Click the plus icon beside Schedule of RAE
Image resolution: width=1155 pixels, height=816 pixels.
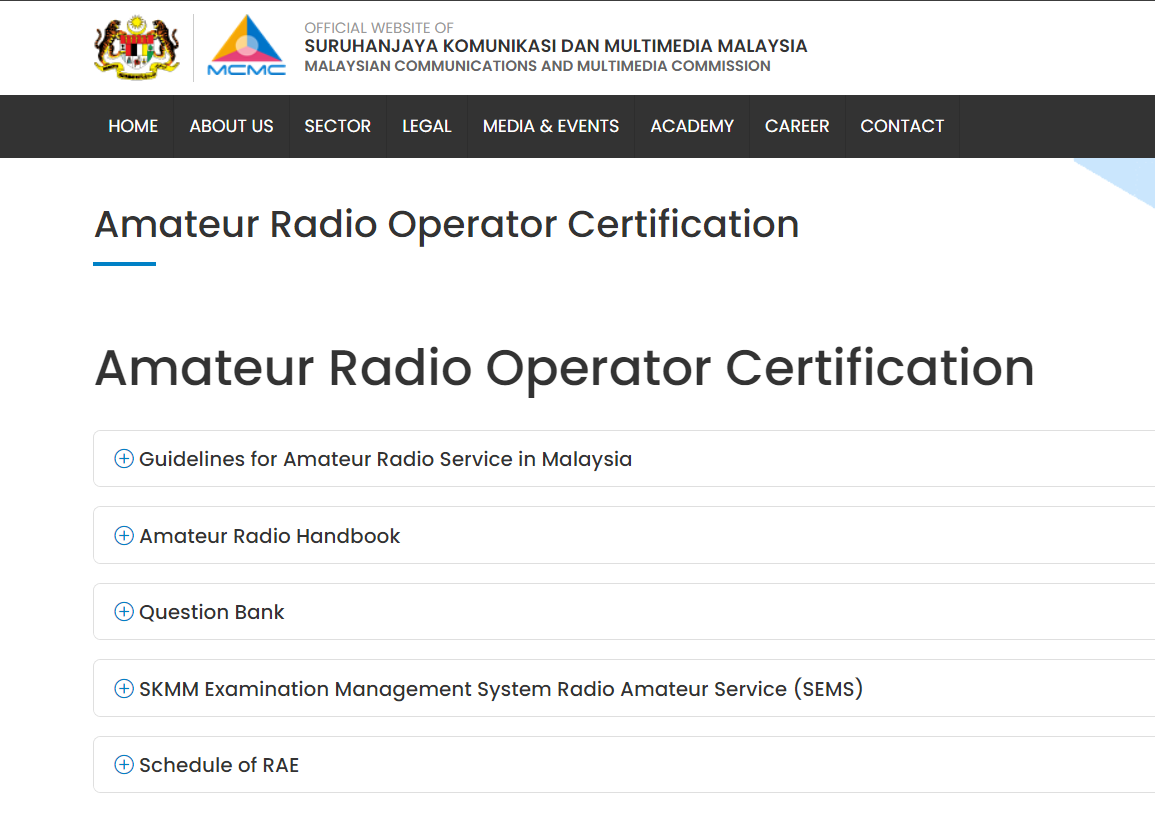[124, 764]
